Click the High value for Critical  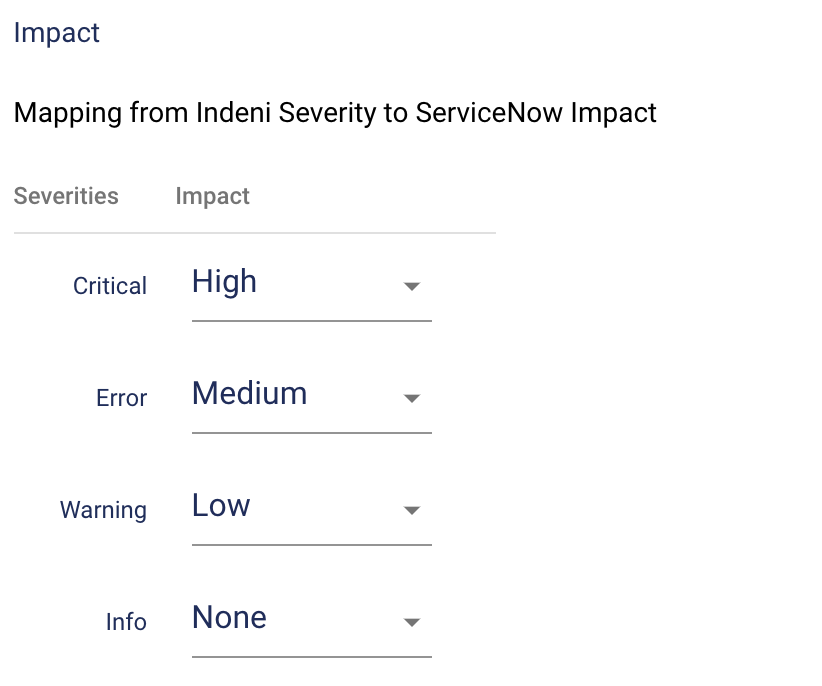(225, 282)
